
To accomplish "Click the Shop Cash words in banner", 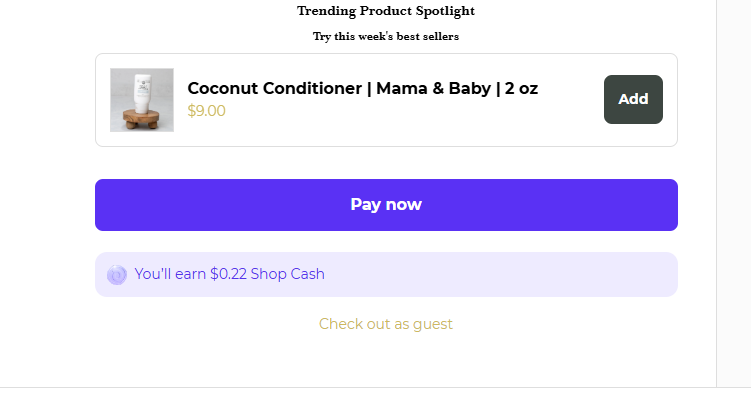I will [x=287, y=274].
